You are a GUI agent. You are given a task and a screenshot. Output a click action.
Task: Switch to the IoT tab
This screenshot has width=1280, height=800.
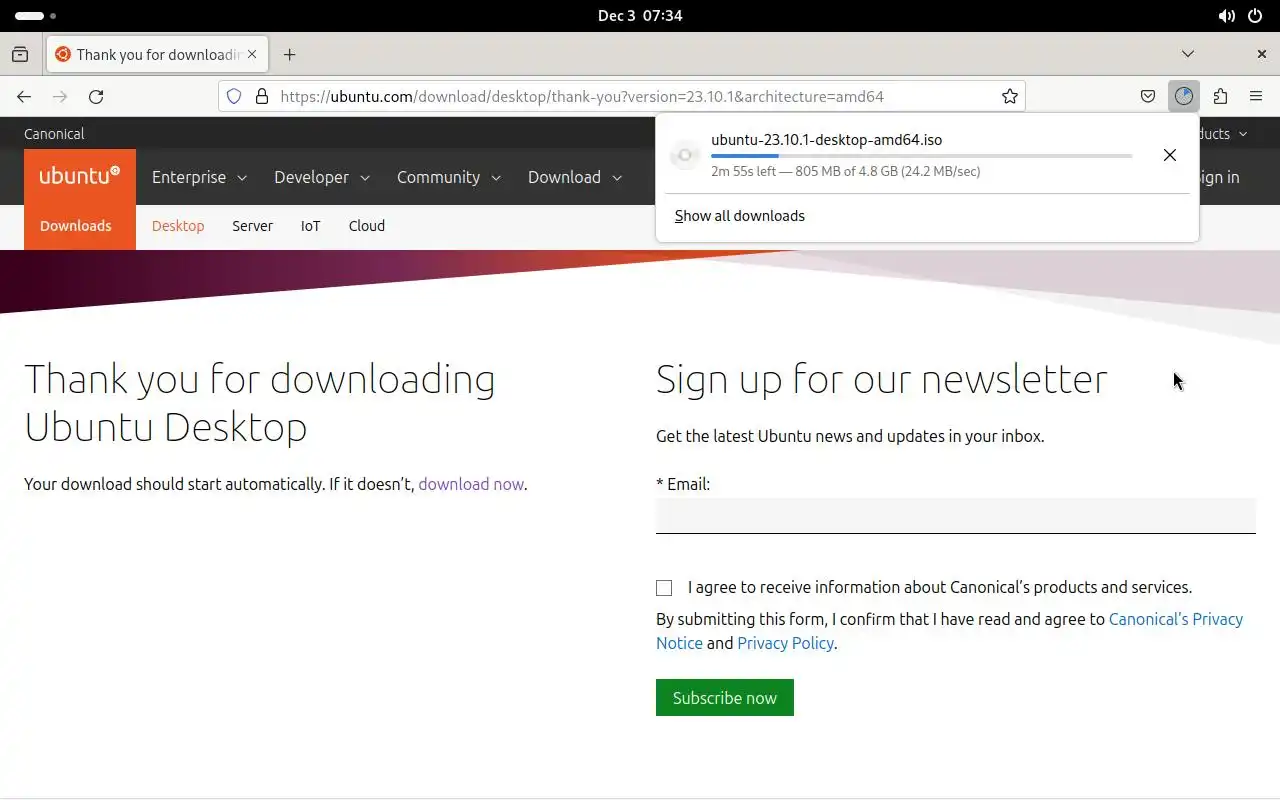pos(311,226)
